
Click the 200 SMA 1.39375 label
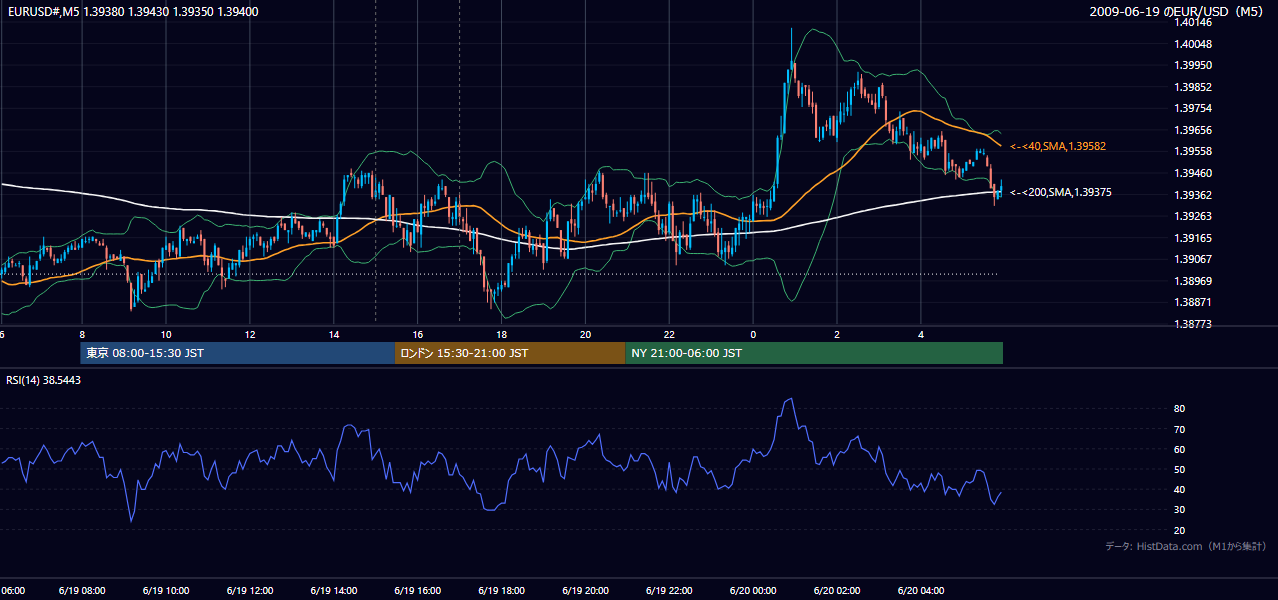click(x=1061, y=192)
